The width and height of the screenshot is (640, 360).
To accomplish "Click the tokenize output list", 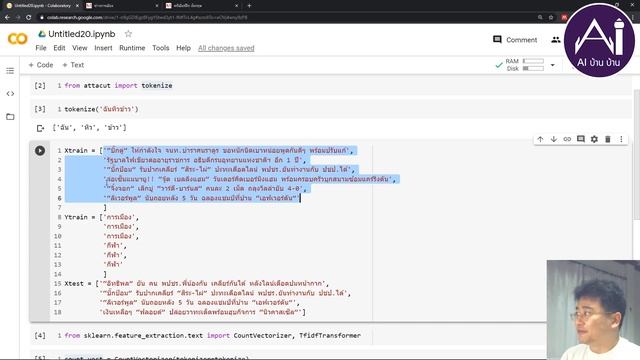I will [89, 128].
